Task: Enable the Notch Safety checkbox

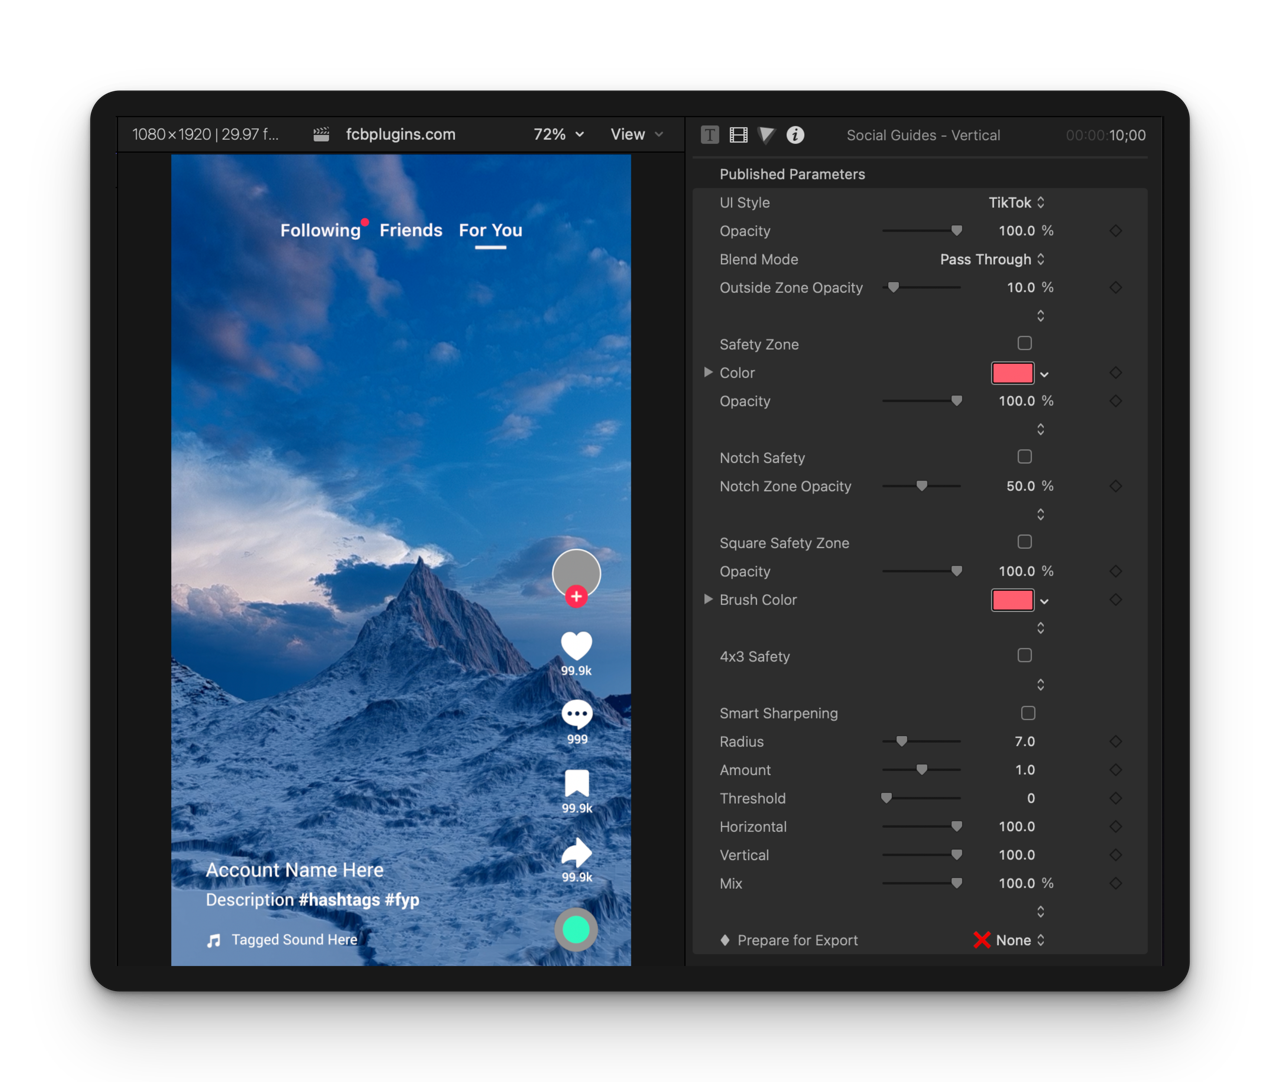Action: click(1025, 457)
